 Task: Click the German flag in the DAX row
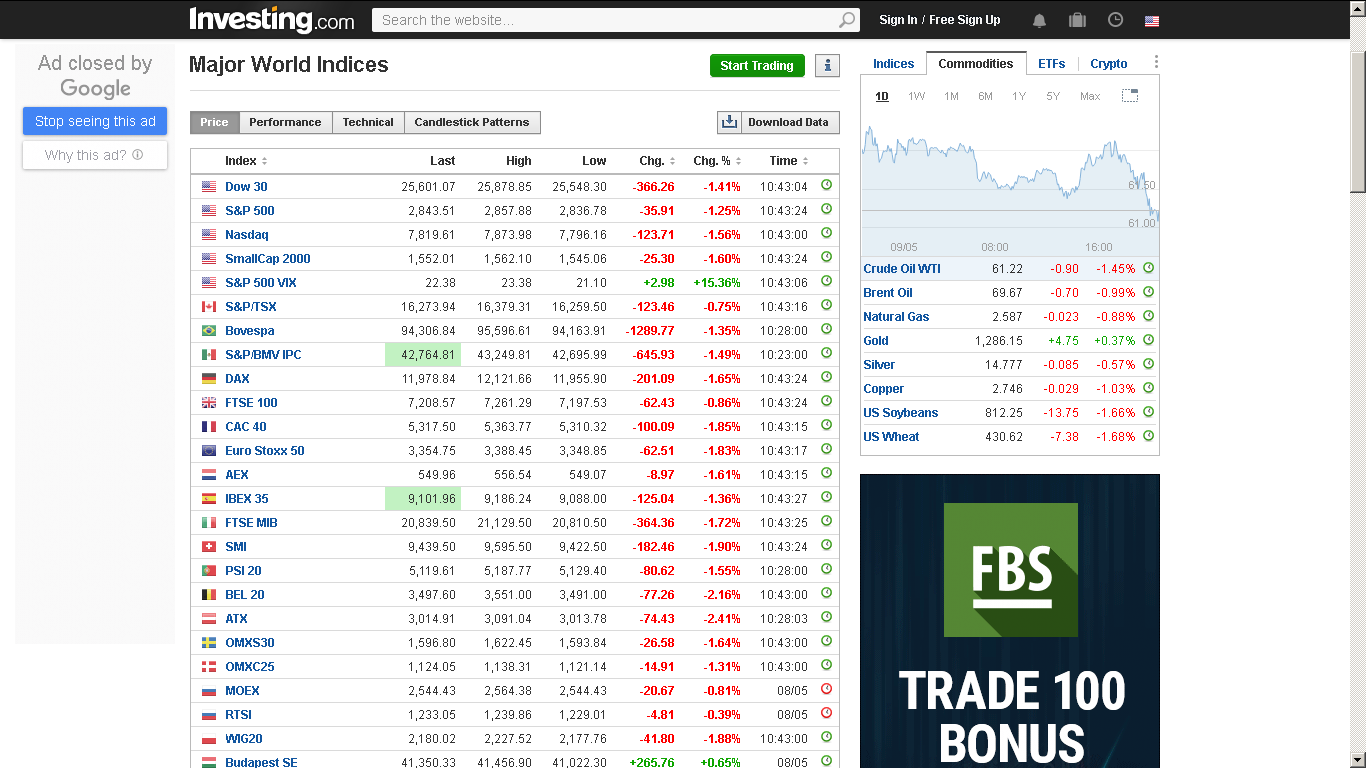click(x=209, y=379)
